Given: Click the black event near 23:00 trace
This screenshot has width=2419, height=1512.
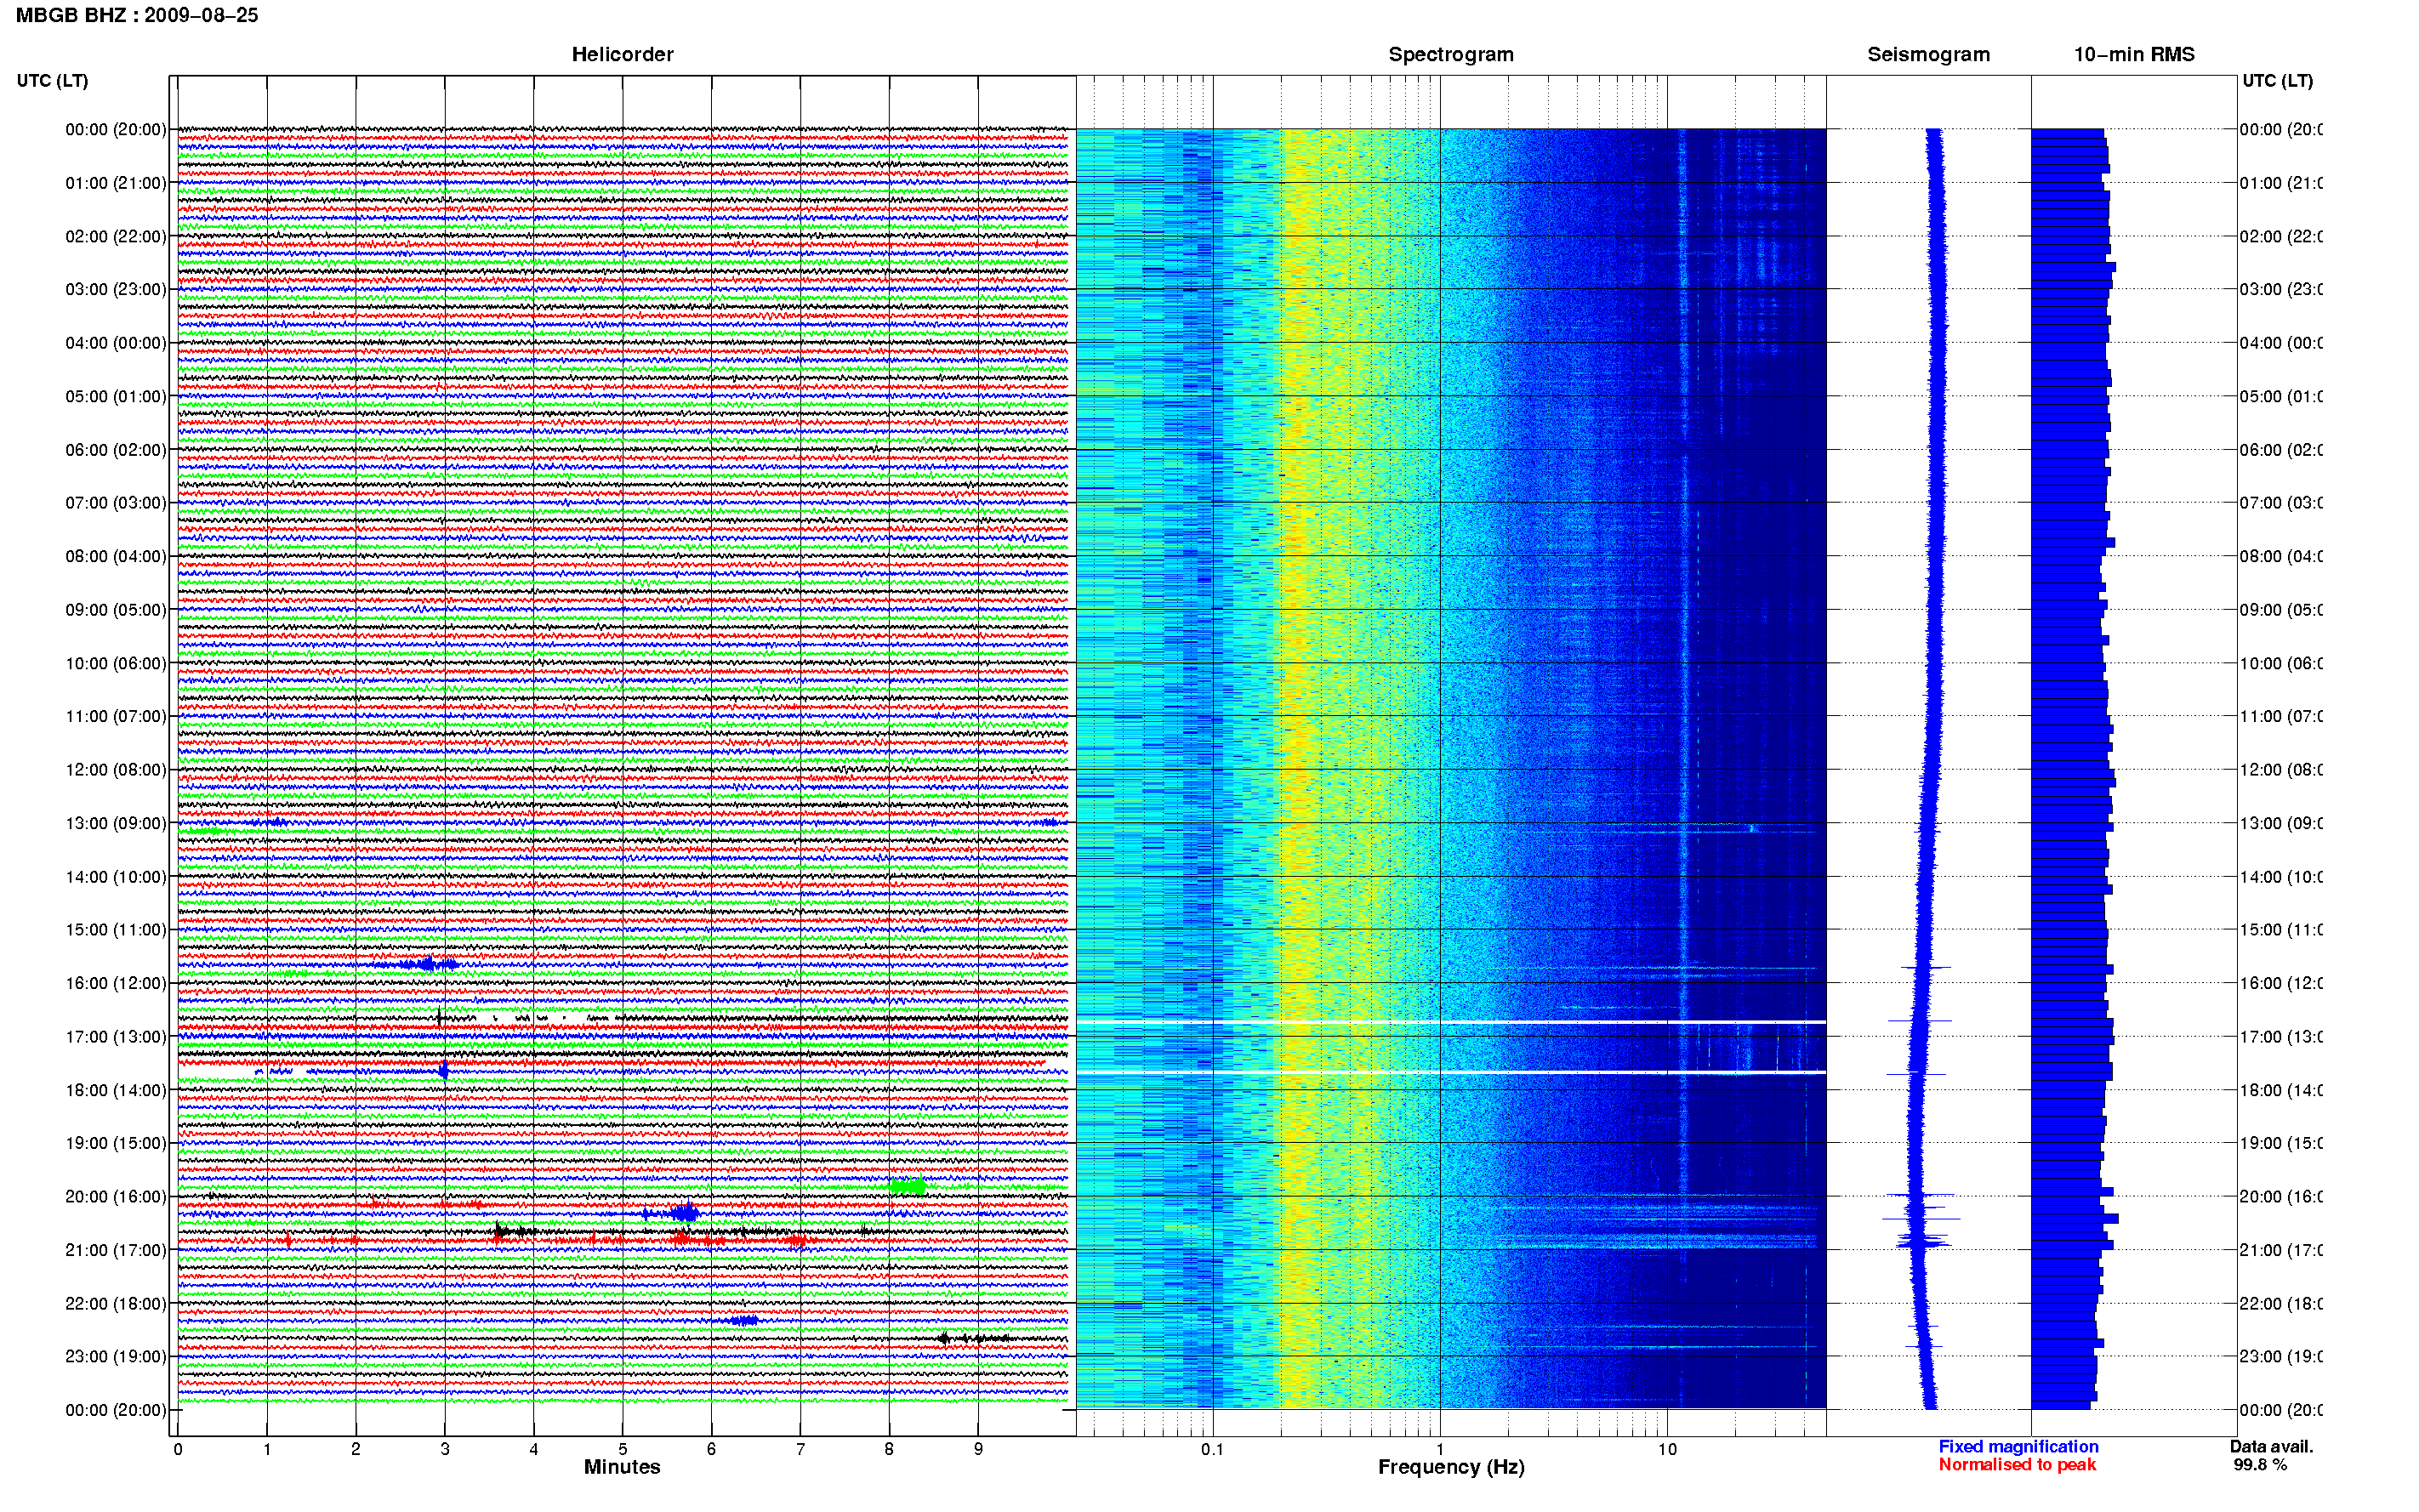Looking at the screenshot, I should (x=973, y=1338).
